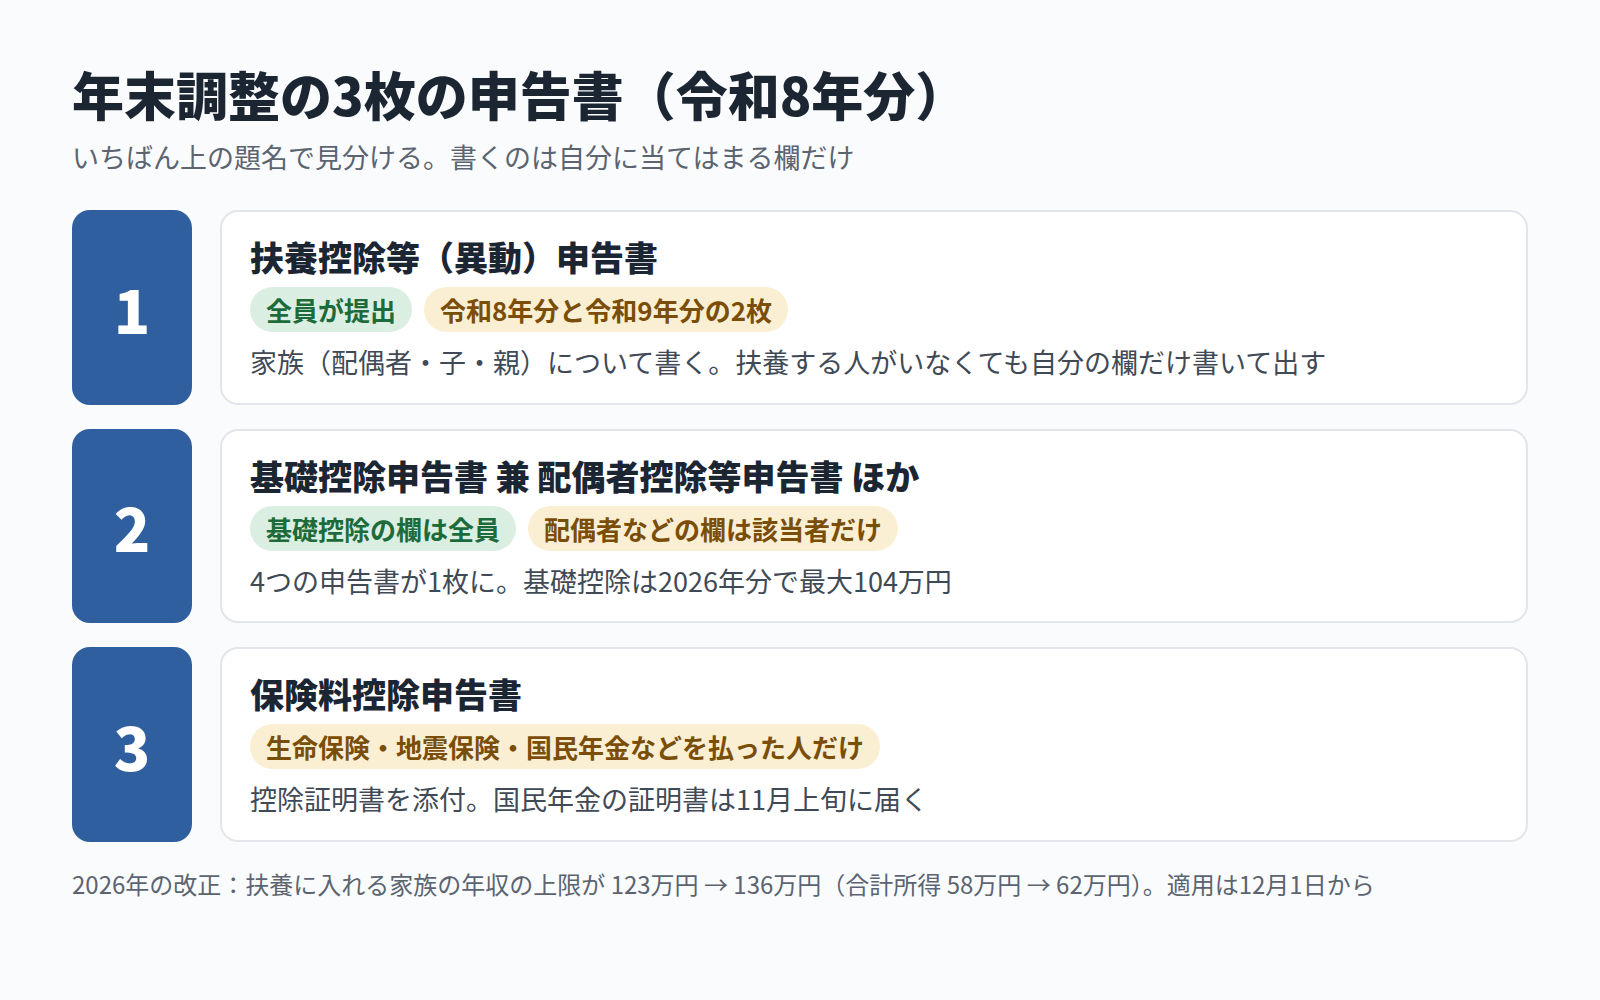Click the description starting 4つの申告書が1枚に

coord(601,582)
